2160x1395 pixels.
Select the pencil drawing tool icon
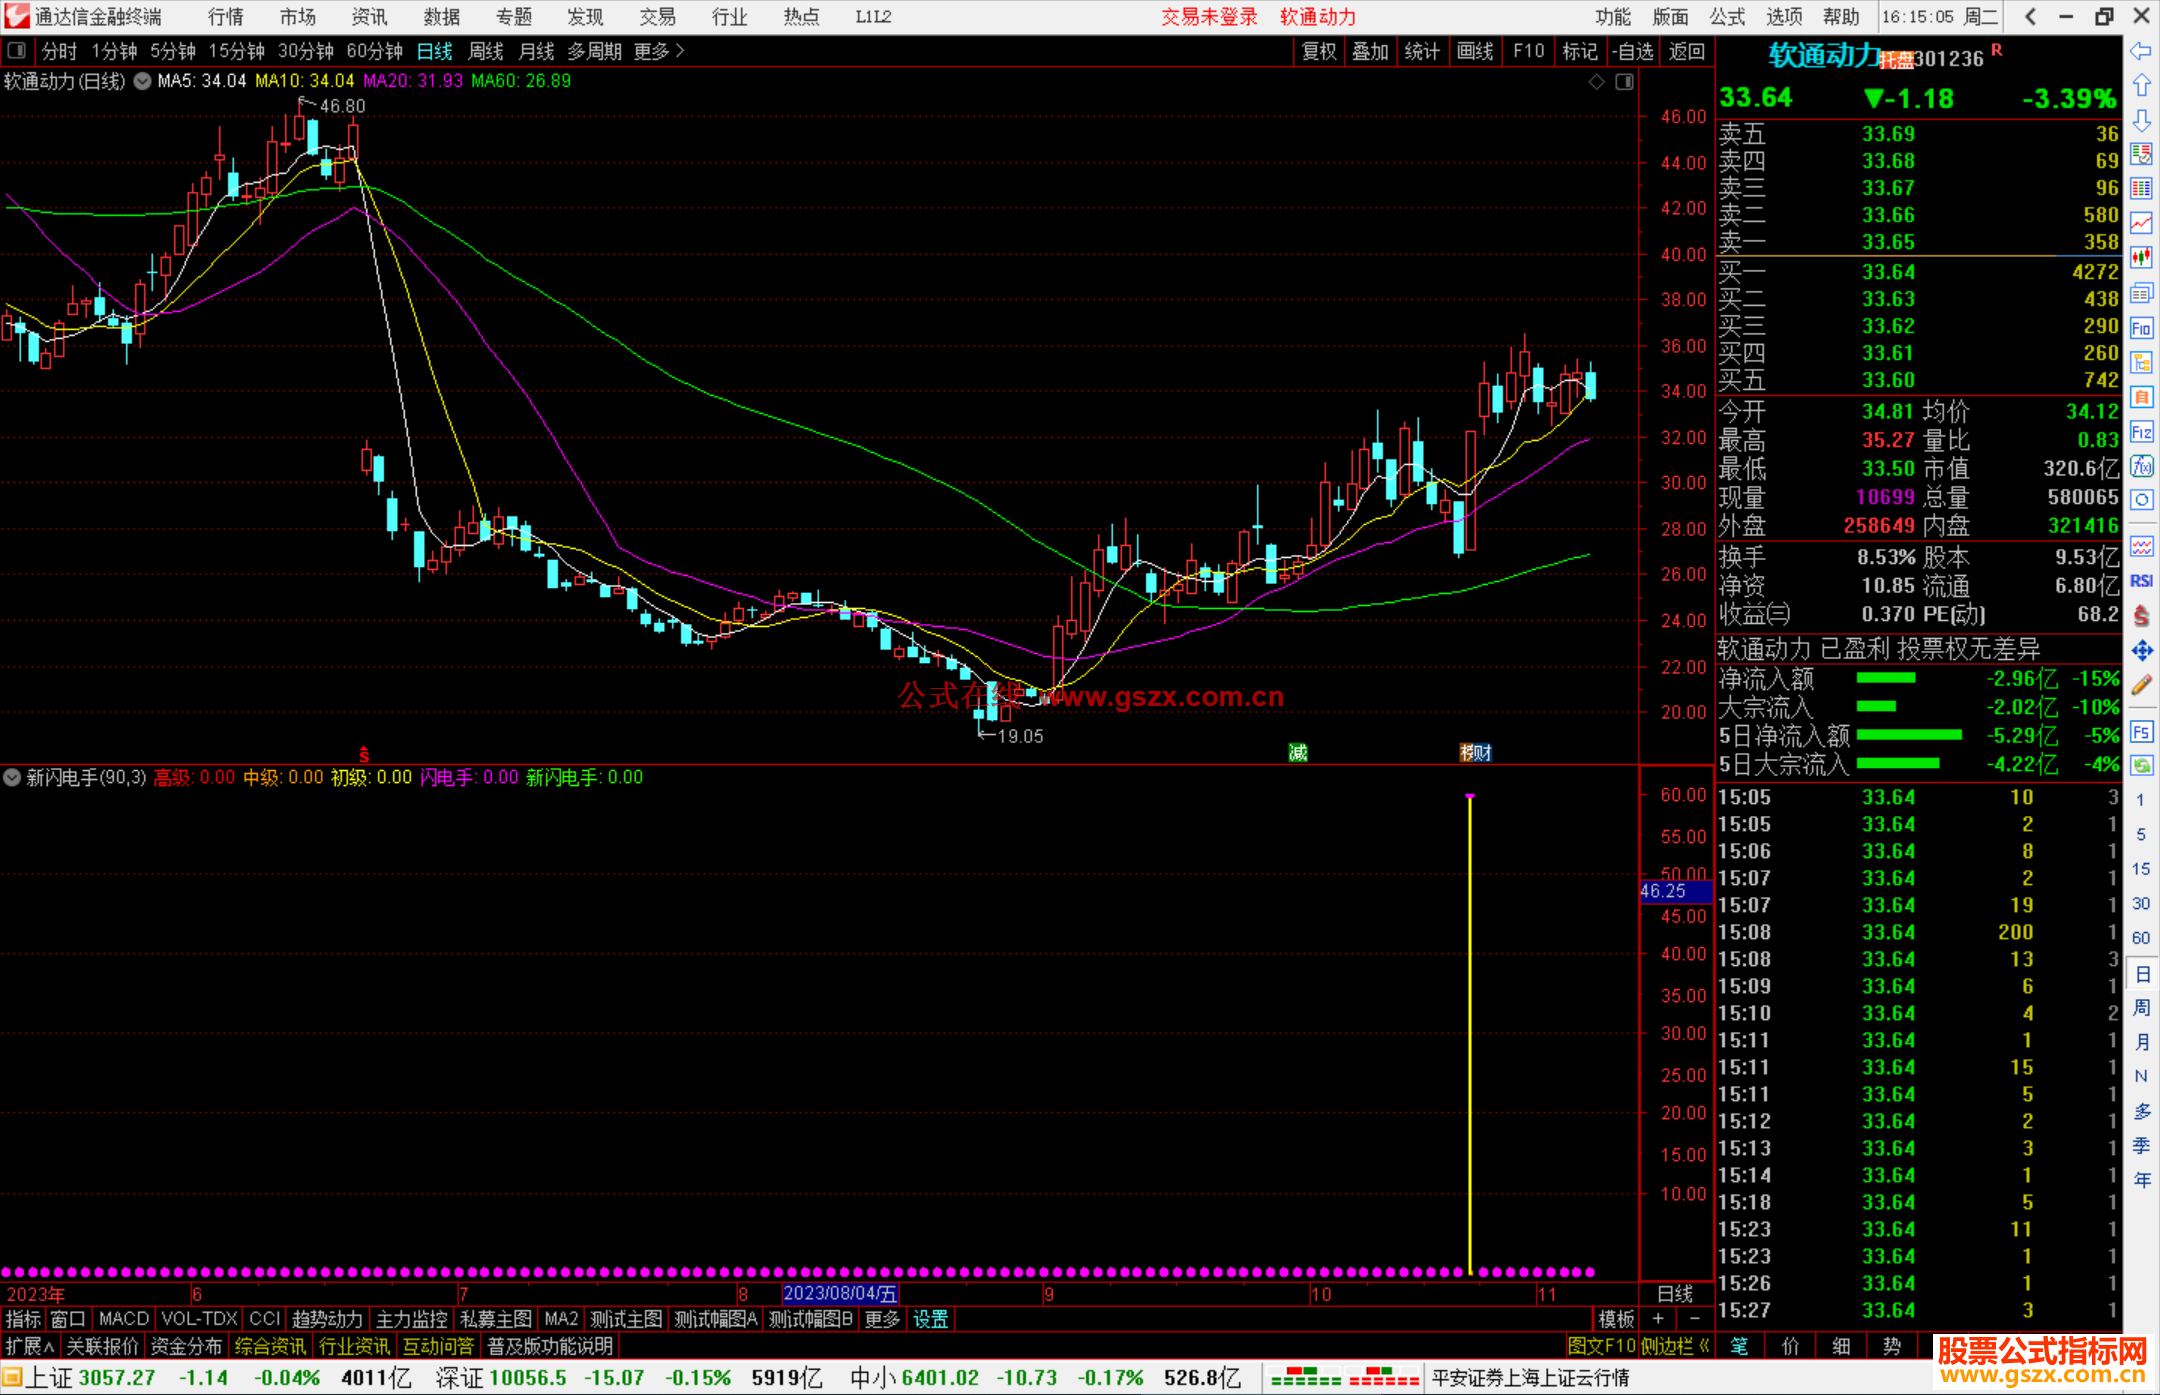(2141, 685)
